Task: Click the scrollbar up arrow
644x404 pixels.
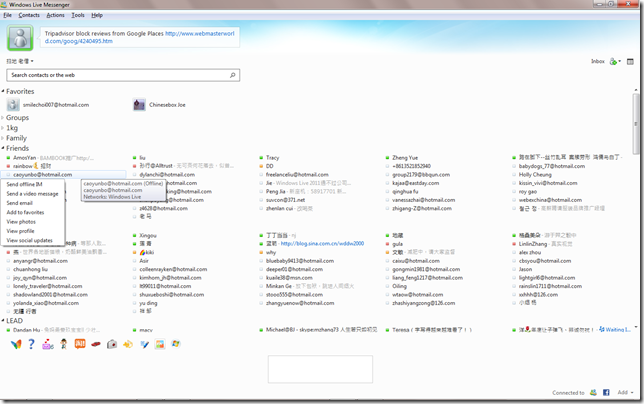Action: coord(636,90)
